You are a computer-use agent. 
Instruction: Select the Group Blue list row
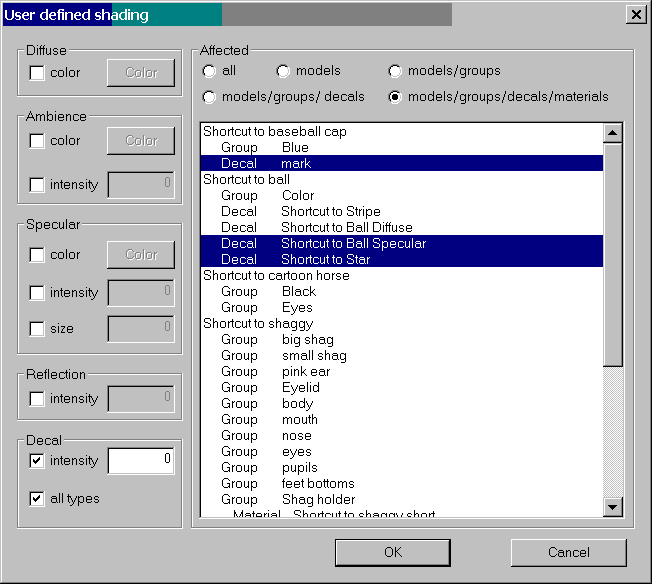tap(402, 147)
